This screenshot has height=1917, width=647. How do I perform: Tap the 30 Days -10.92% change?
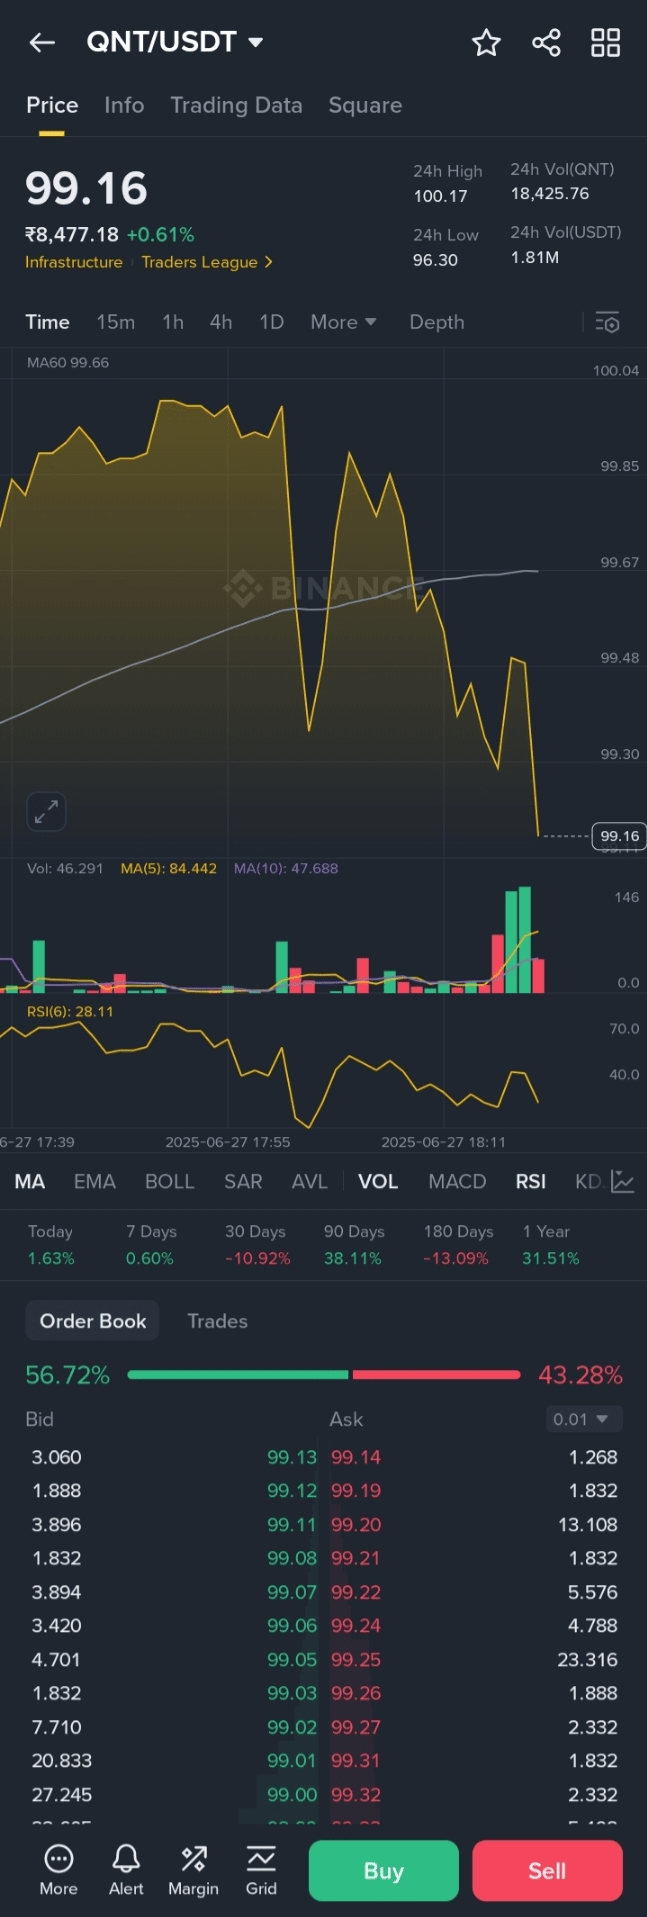[x=257, y=1245]
